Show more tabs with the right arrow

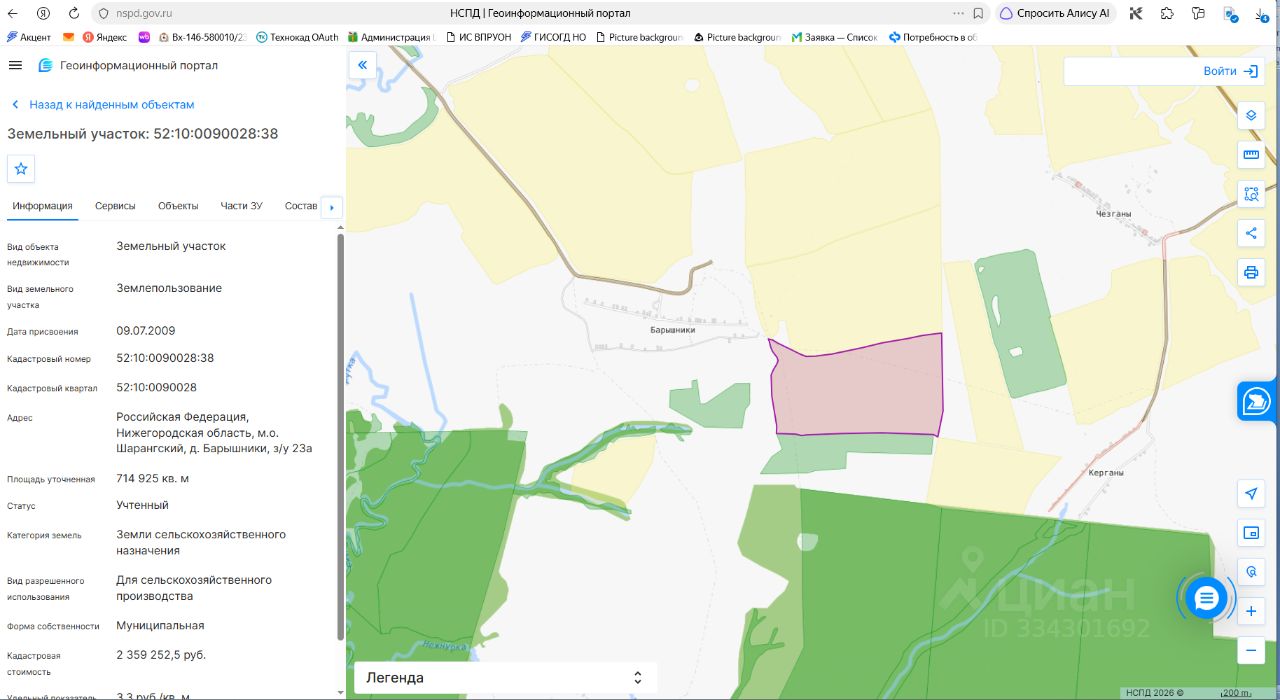pyautogui.click(x=333, y=208)
